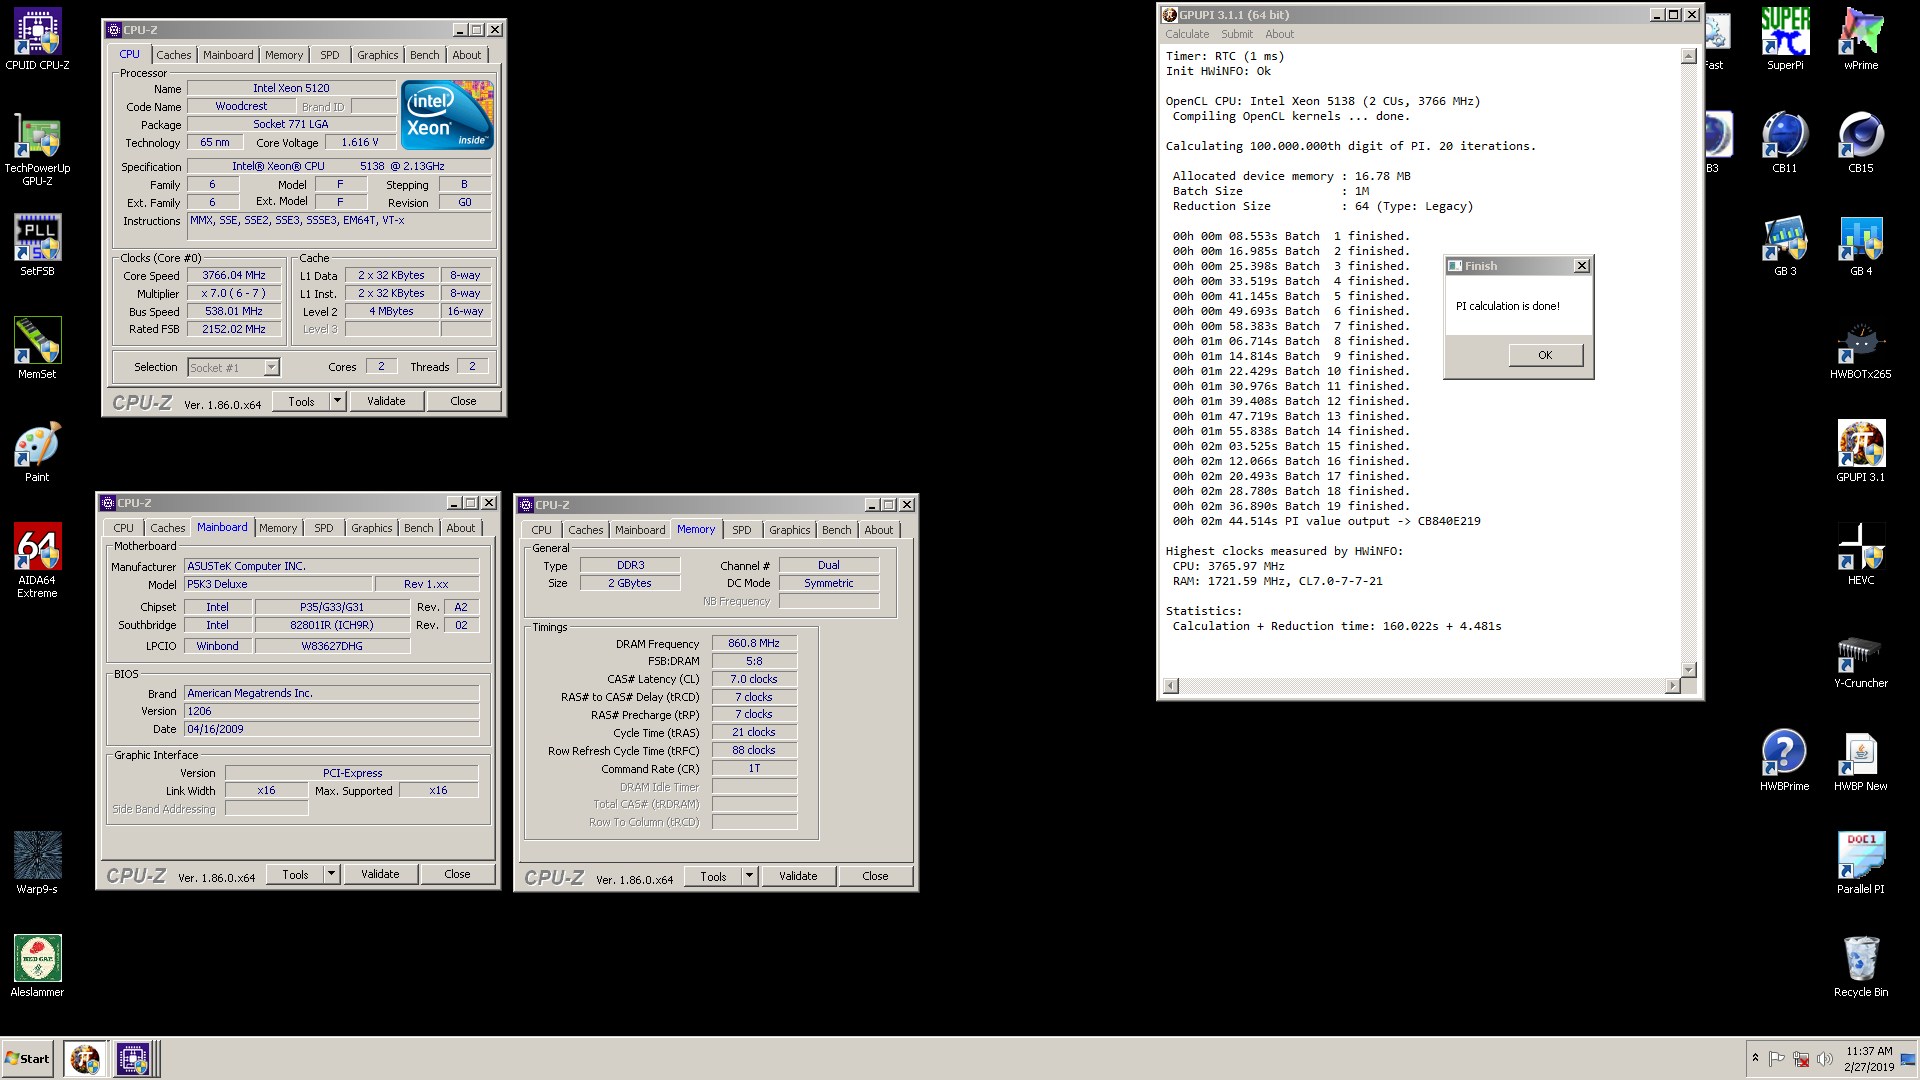The image size is (1920, 1080).
Task: Open Tools dropdown arrow in Mainboard window
Action: click(x=331, y=874)
